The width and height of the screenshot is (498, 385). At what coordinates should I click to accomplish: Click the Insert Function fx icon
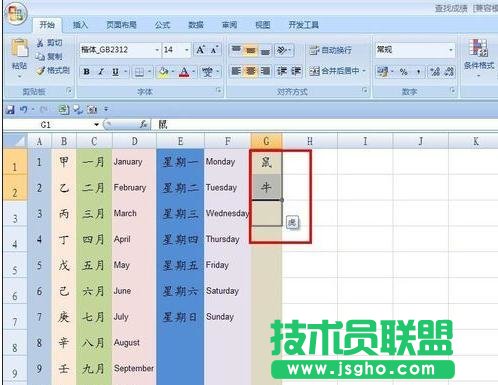click(143, 125)
